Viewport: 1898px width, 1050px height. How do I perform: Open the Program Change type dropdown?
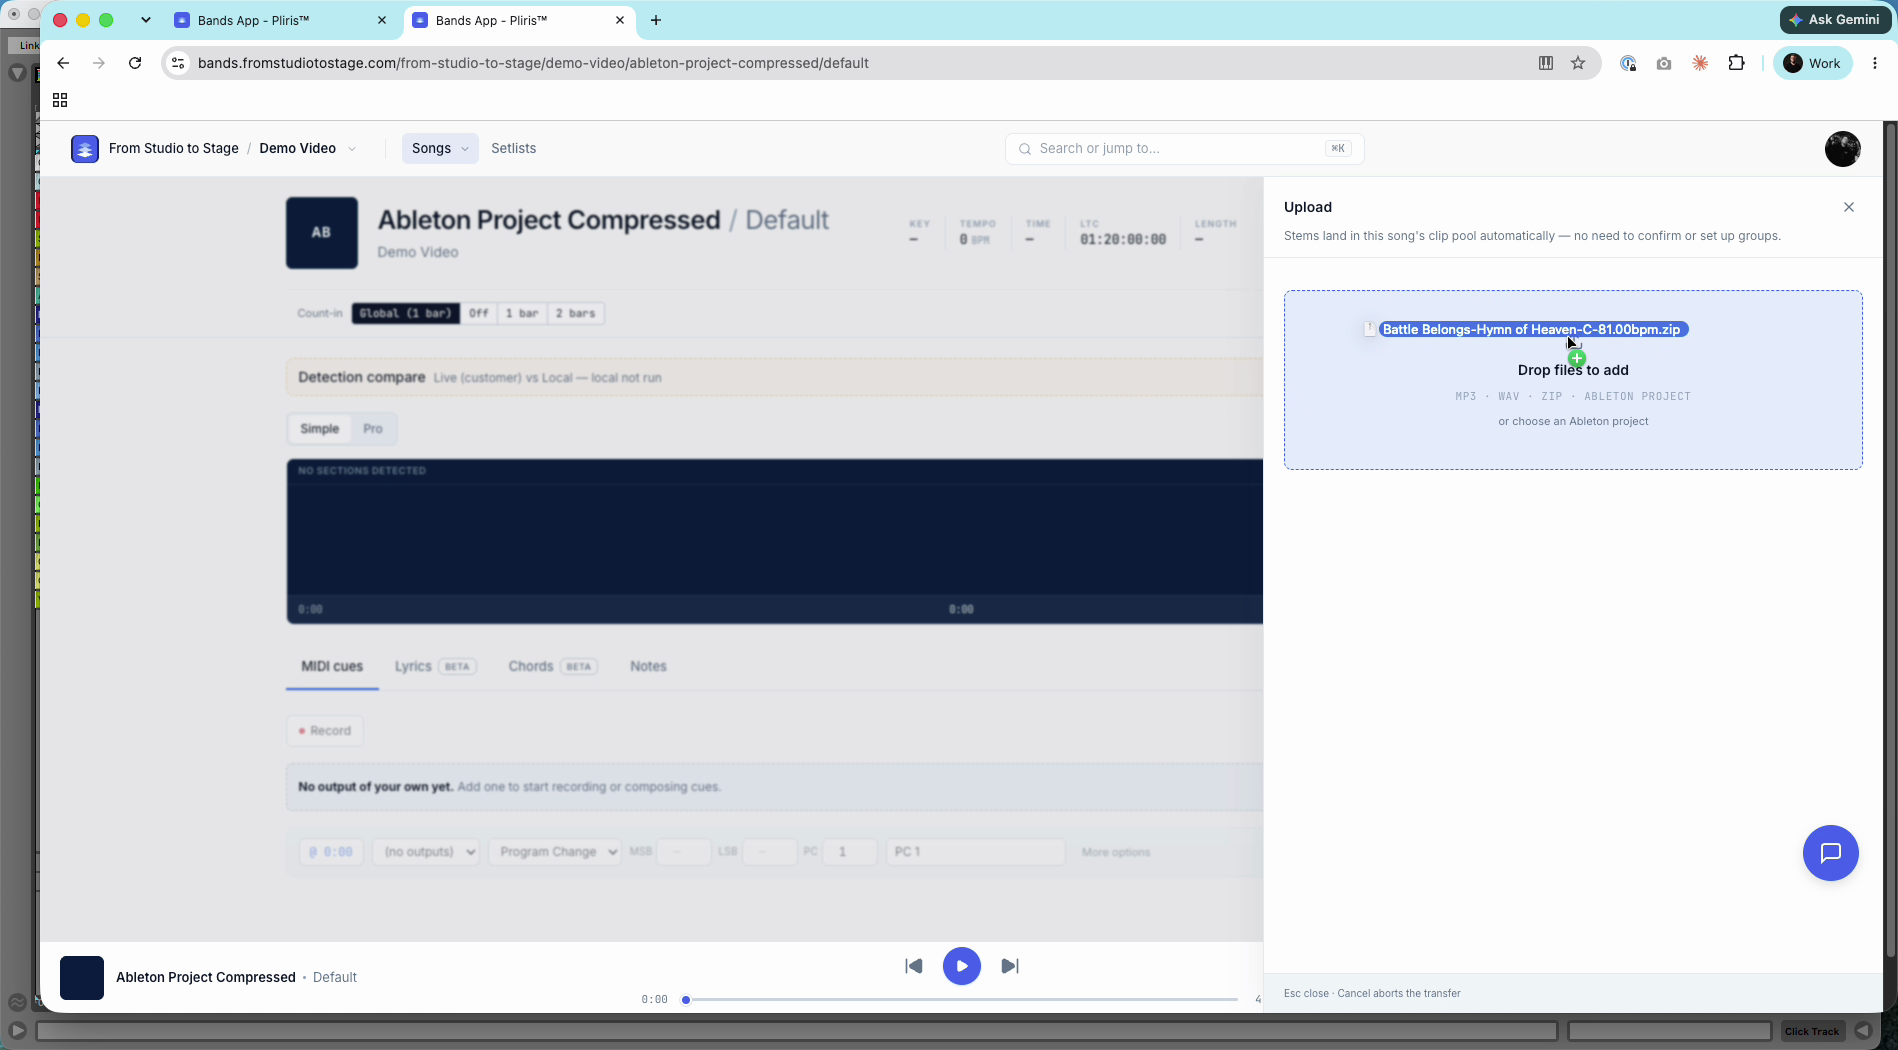[555, 852]
